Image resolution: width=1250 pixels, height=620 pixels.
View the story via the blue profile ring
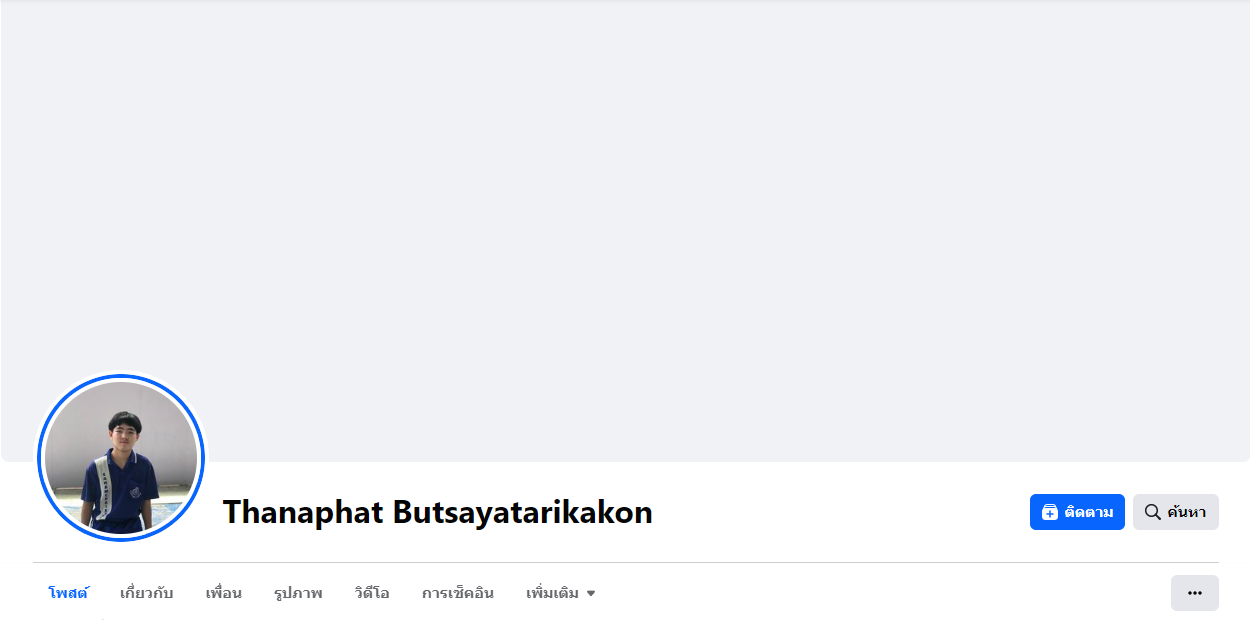[x=121, y=379]
